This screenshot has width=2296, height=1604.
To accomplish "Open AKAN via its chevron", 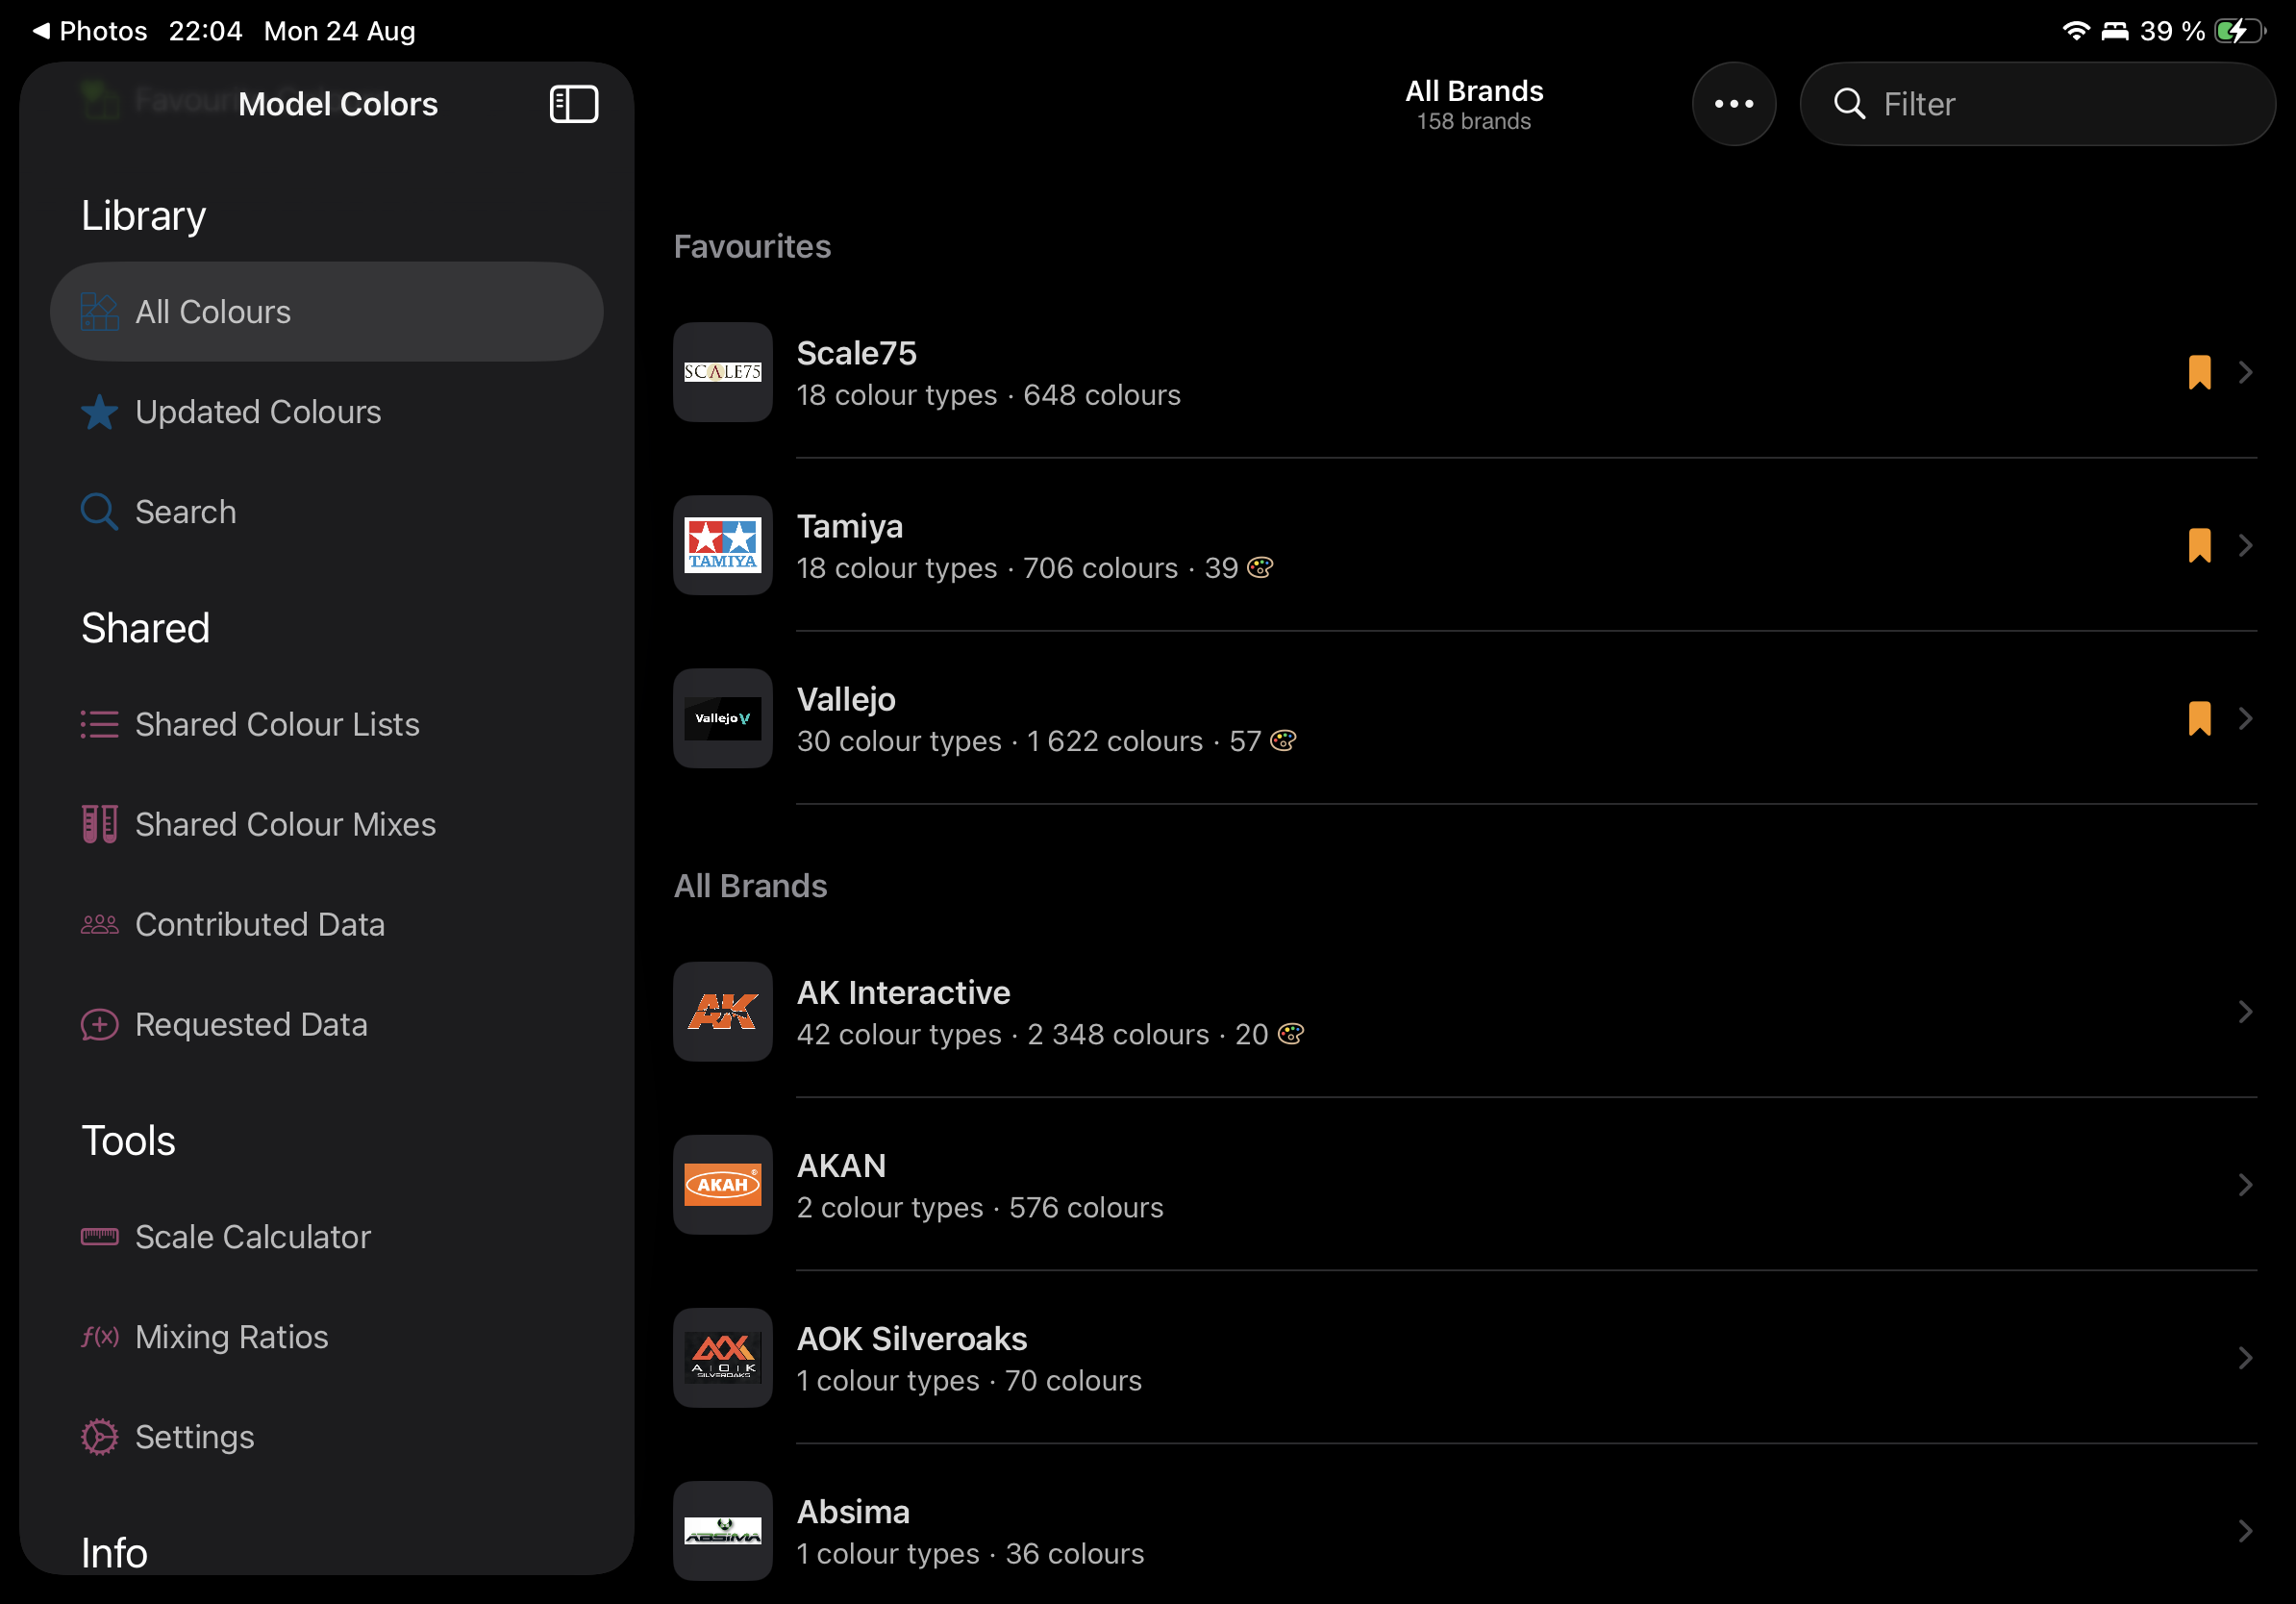I will [x=2245, y=1185].
